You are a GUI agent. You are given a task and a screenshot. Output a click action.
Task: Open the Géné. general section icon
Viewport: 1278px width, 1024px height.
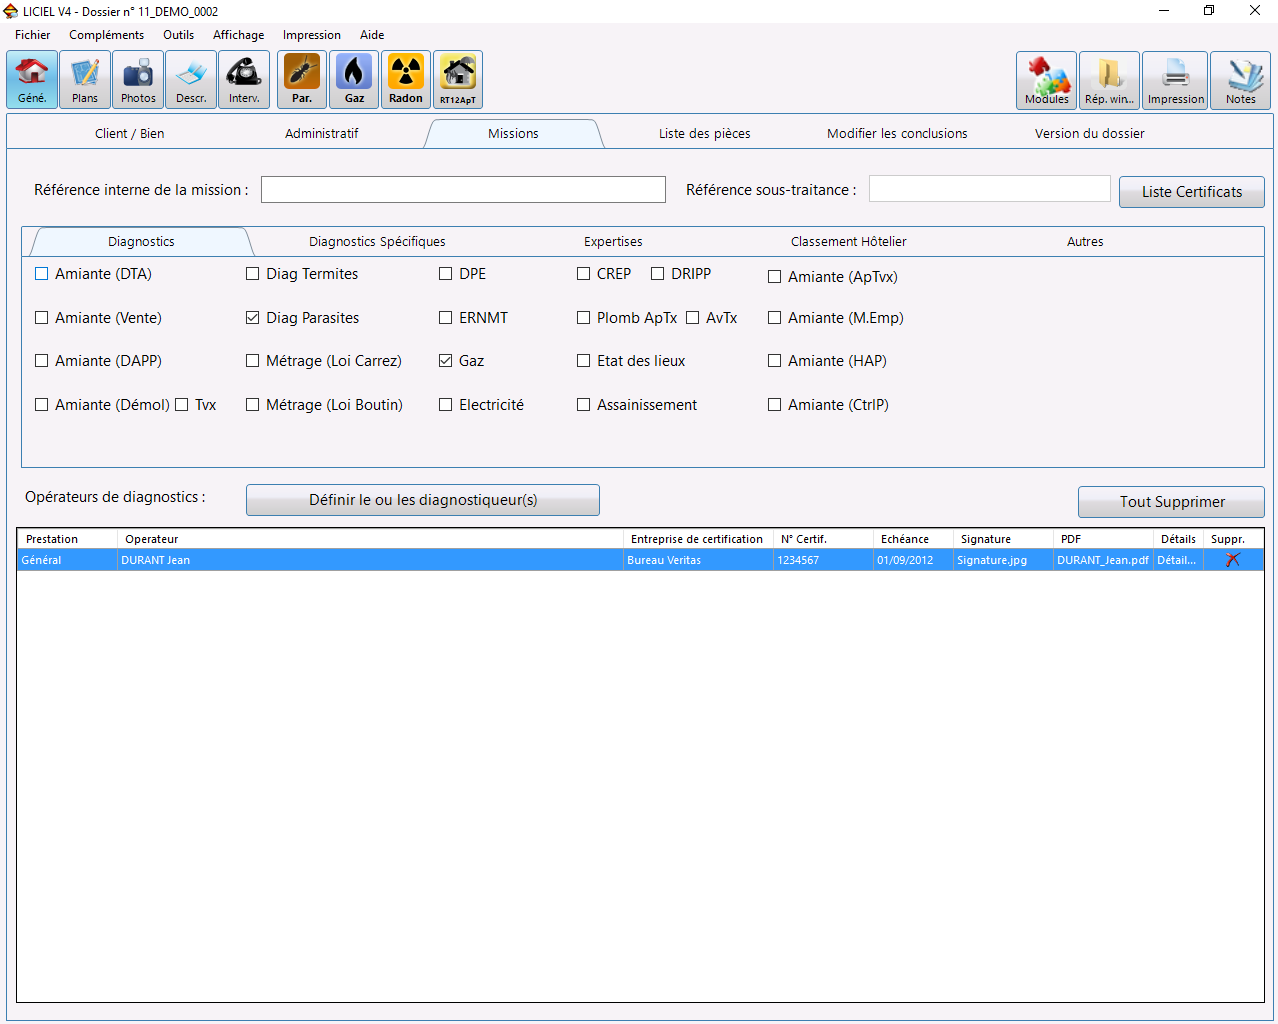pos(32,79)
